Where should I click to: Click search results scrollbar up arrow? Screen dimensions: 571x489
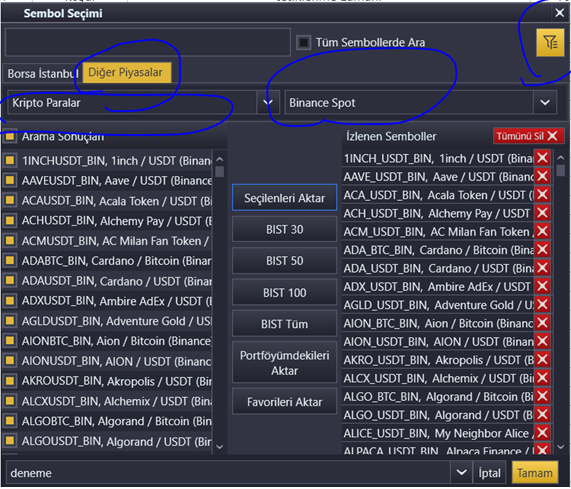pos(219,159)
